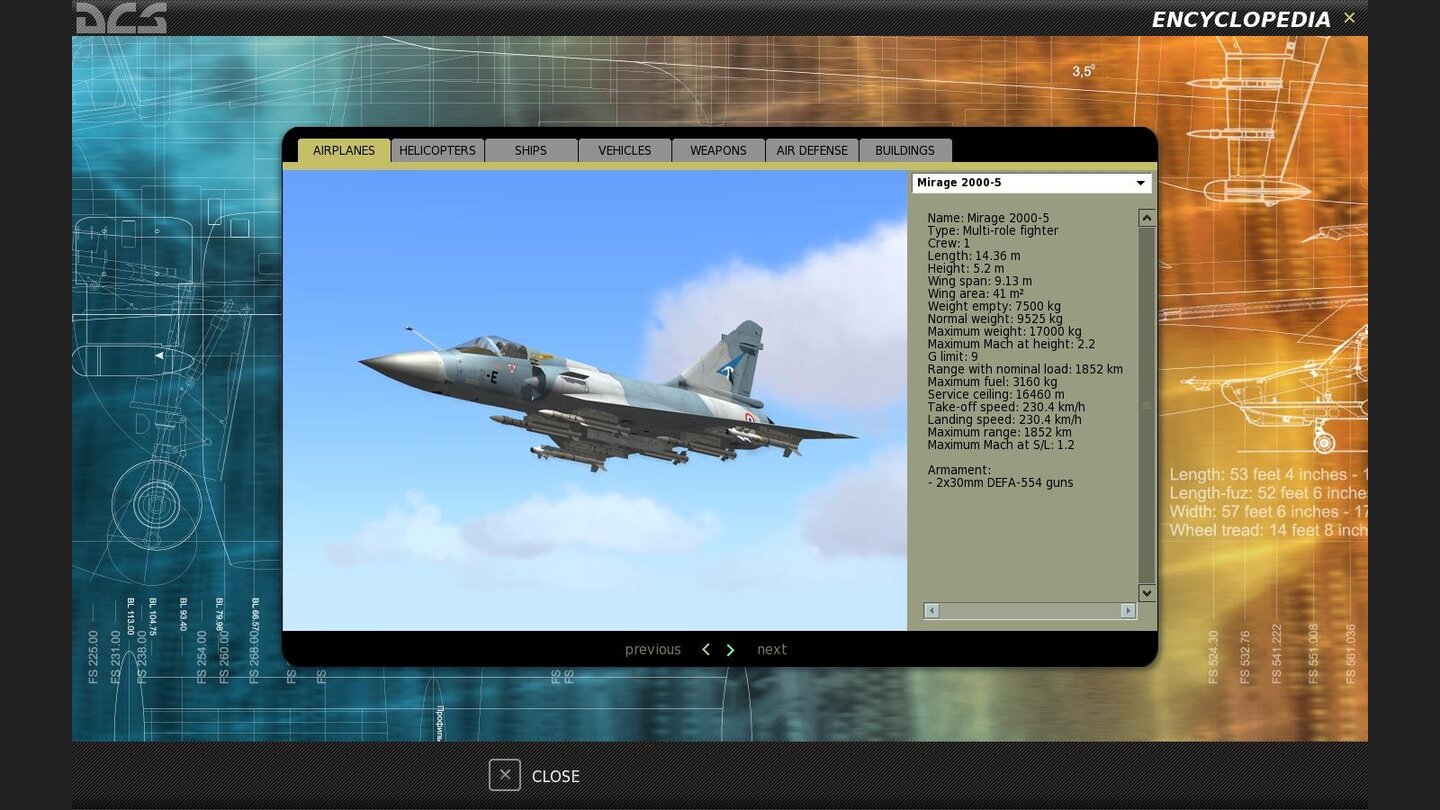
Task: Click the horizontal scrollbar track under the info
Action: pyautogui.click(x=1030, y=610)
